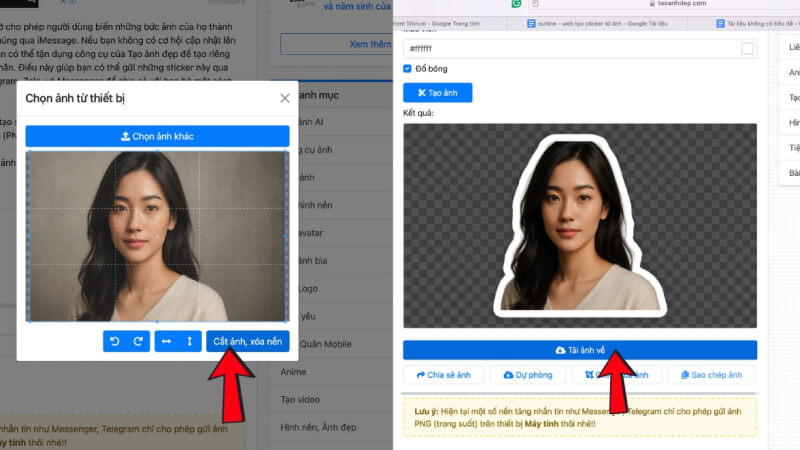Viewport: 800px width, 450px height.
Task: Click the Tạo ảnh button
Action: point(437,92)
